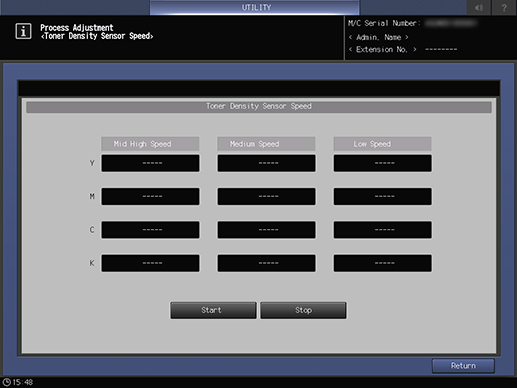Select M value under Low Speed
This screenshot has height=388, width=517.
(x=383, y=196)
